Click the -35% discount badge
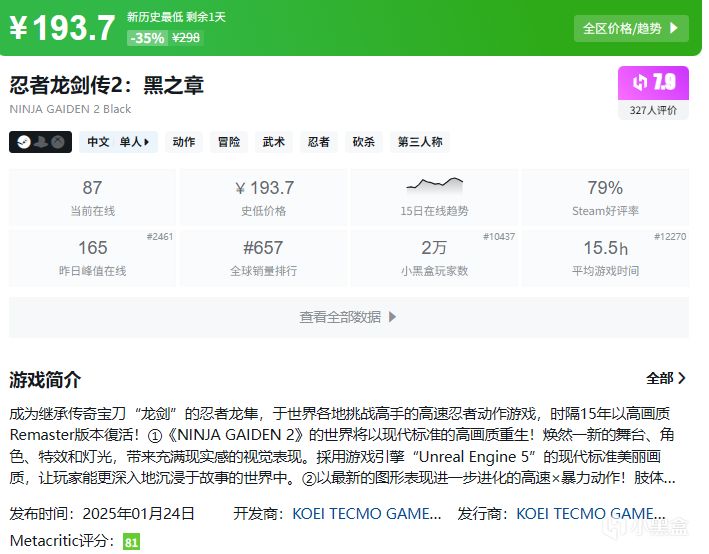This screenshot has height=554, width=709. click(147, 38)
